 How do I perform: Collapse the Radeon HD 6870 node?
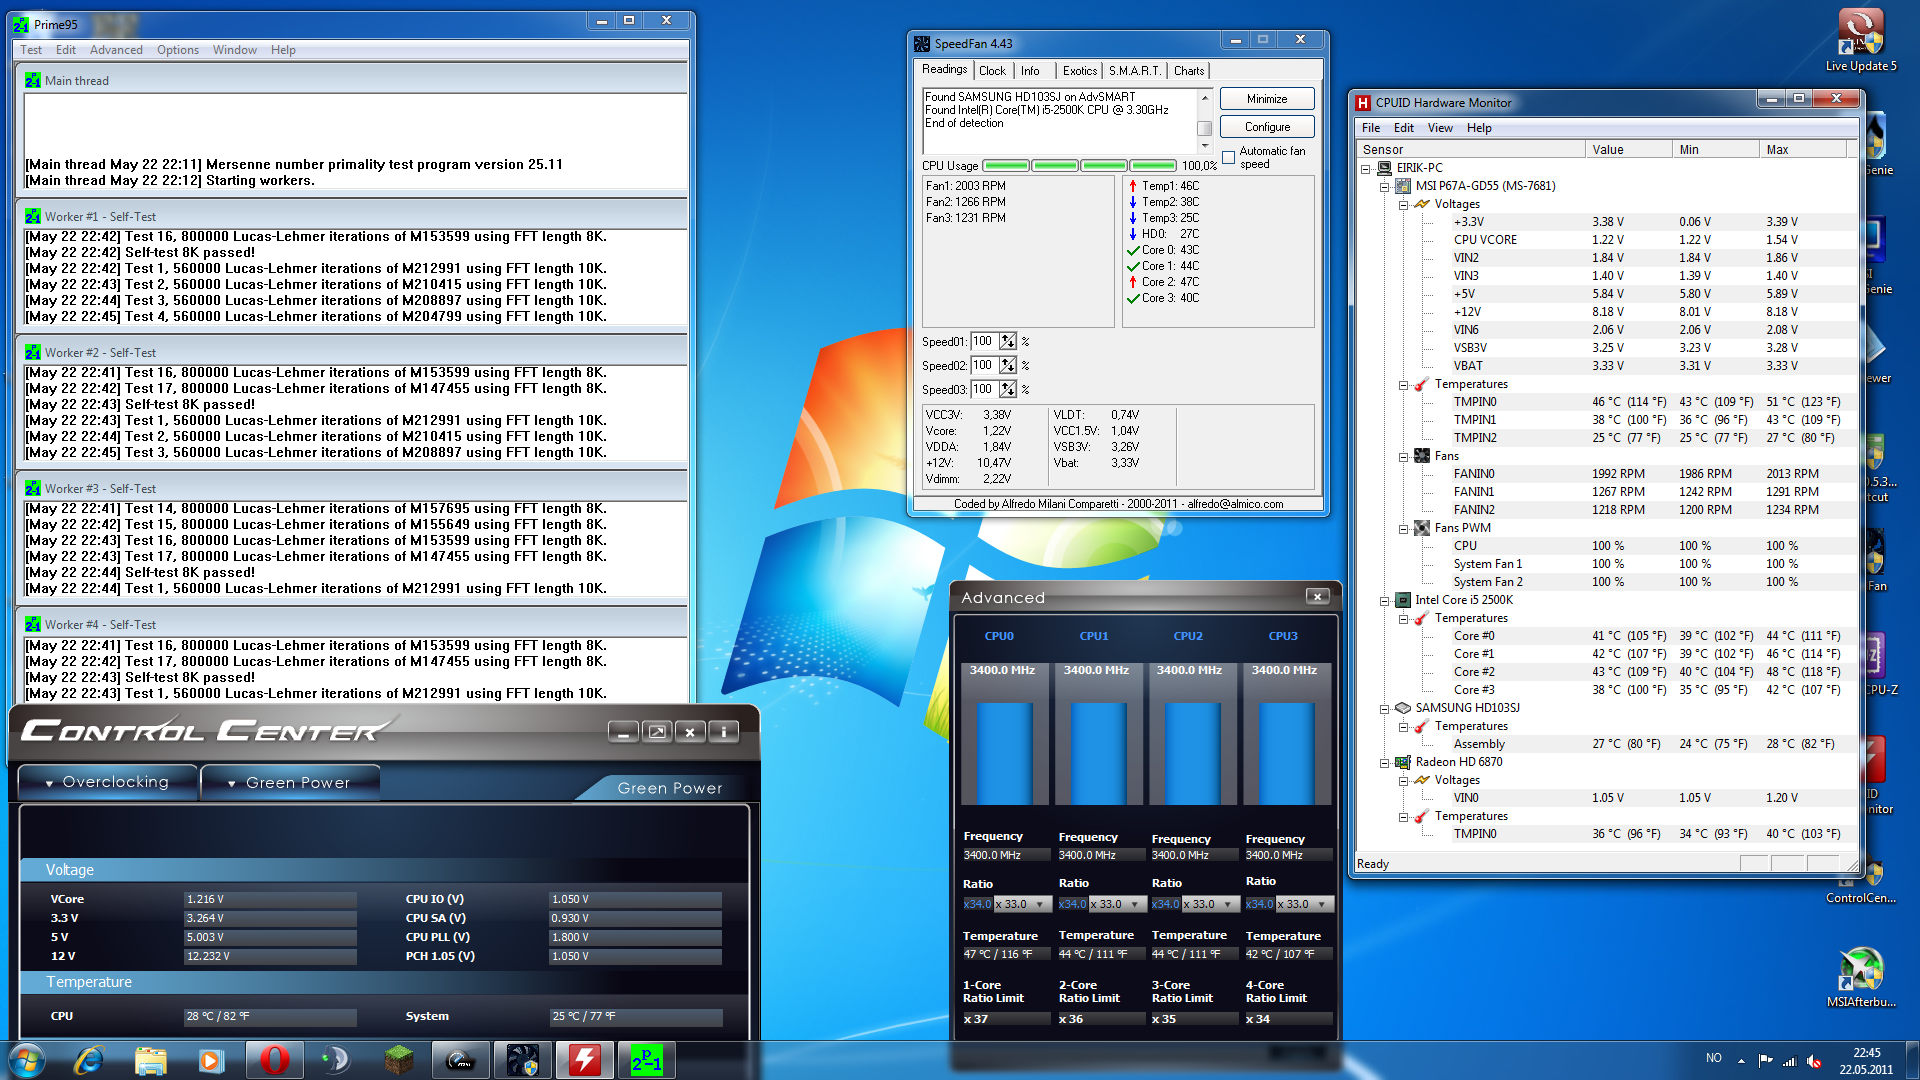click(1385, 762)
